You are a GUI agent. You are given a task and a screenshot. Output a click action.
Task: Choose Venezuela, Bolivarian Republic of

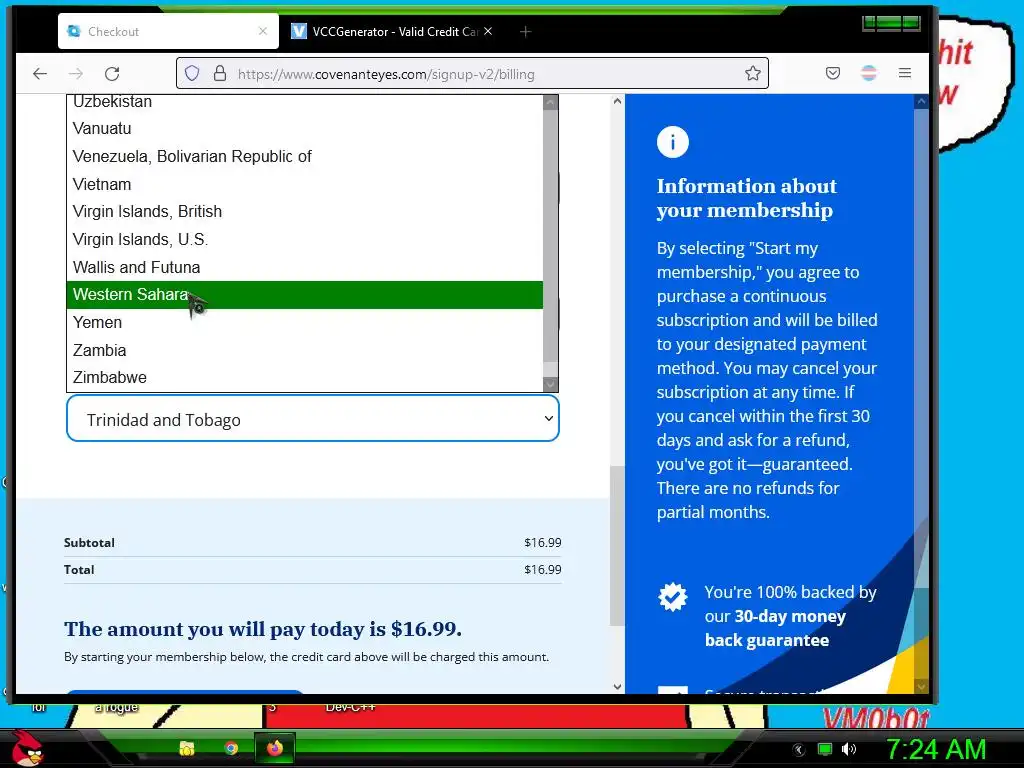tap(304, 157)
